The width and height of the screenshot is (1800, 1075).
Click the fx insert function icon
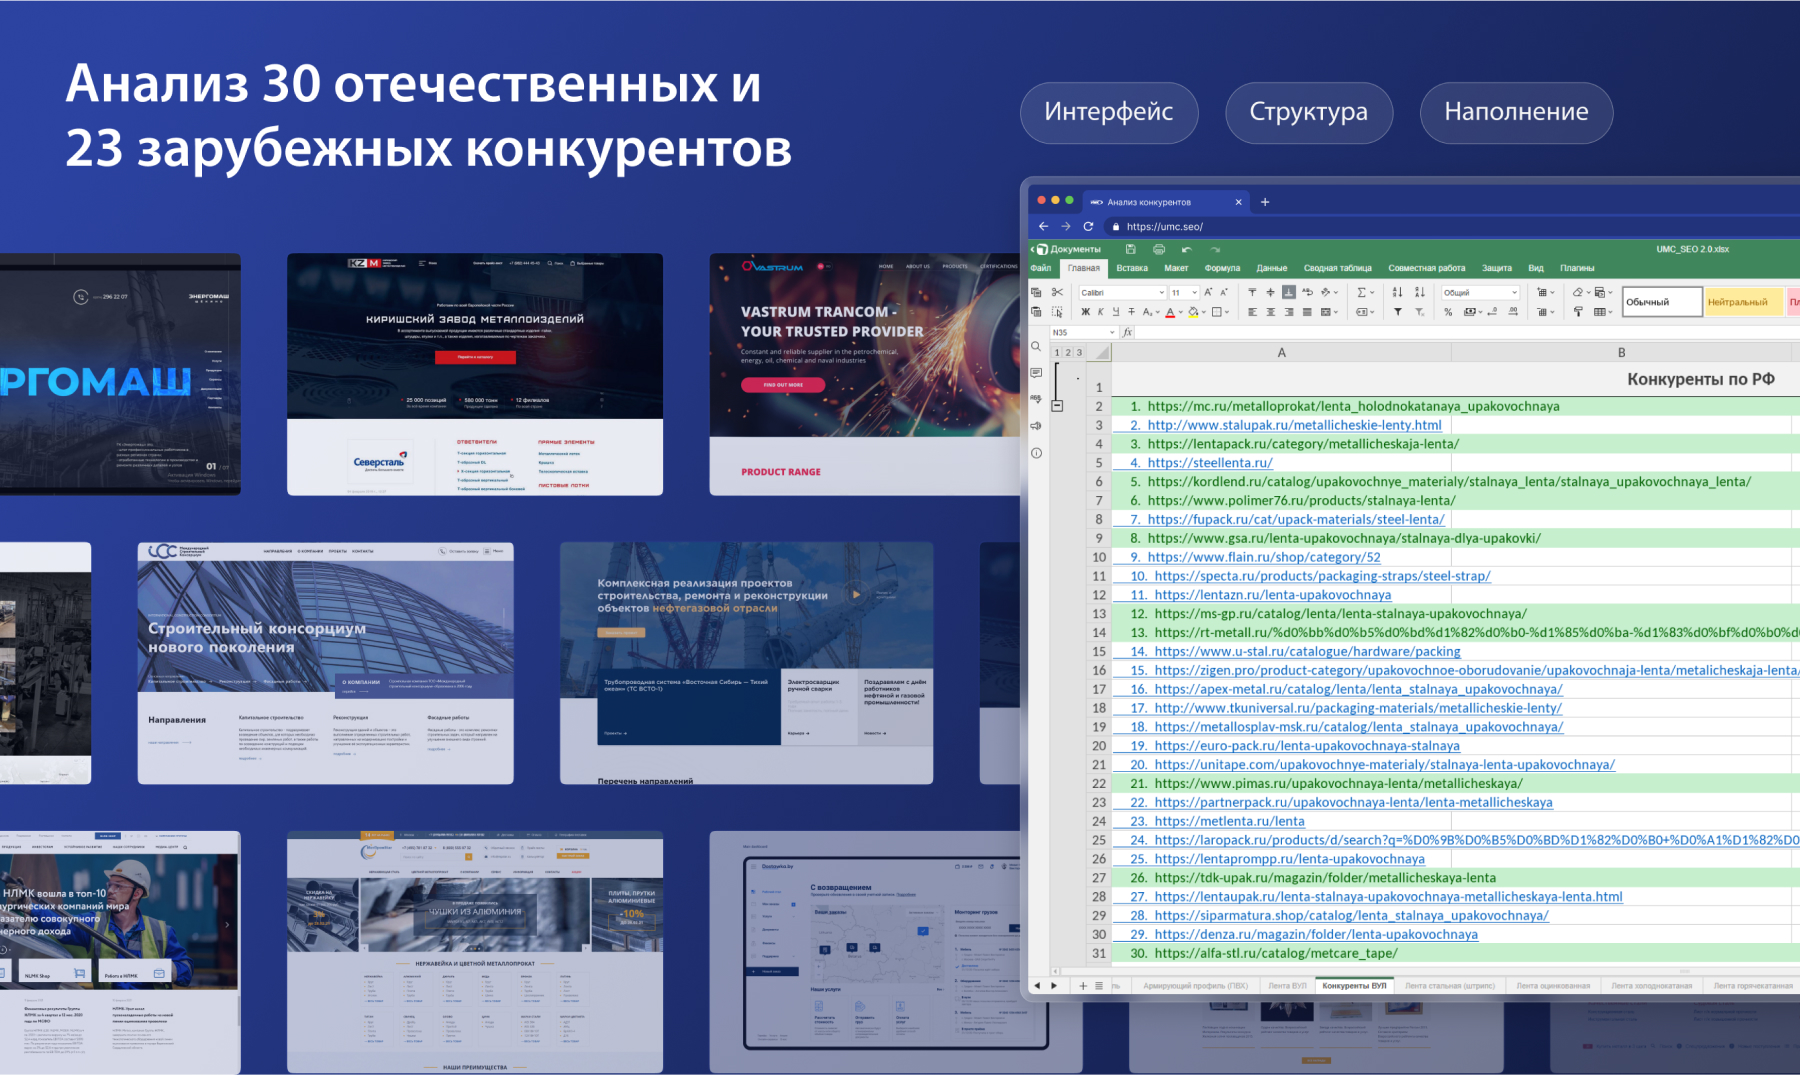tap(1127, 332)
